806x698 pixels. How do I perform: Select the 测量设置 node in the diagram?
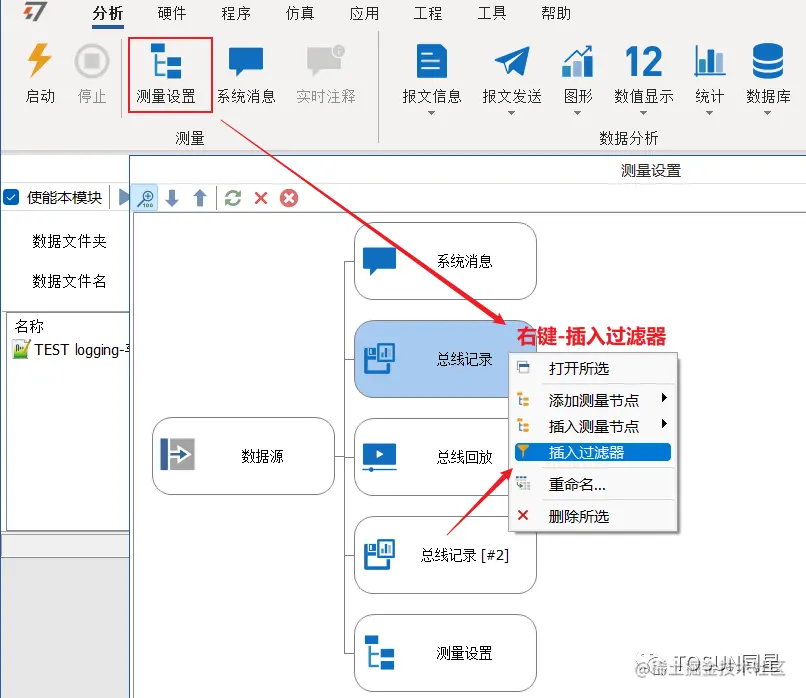(445, 653)
